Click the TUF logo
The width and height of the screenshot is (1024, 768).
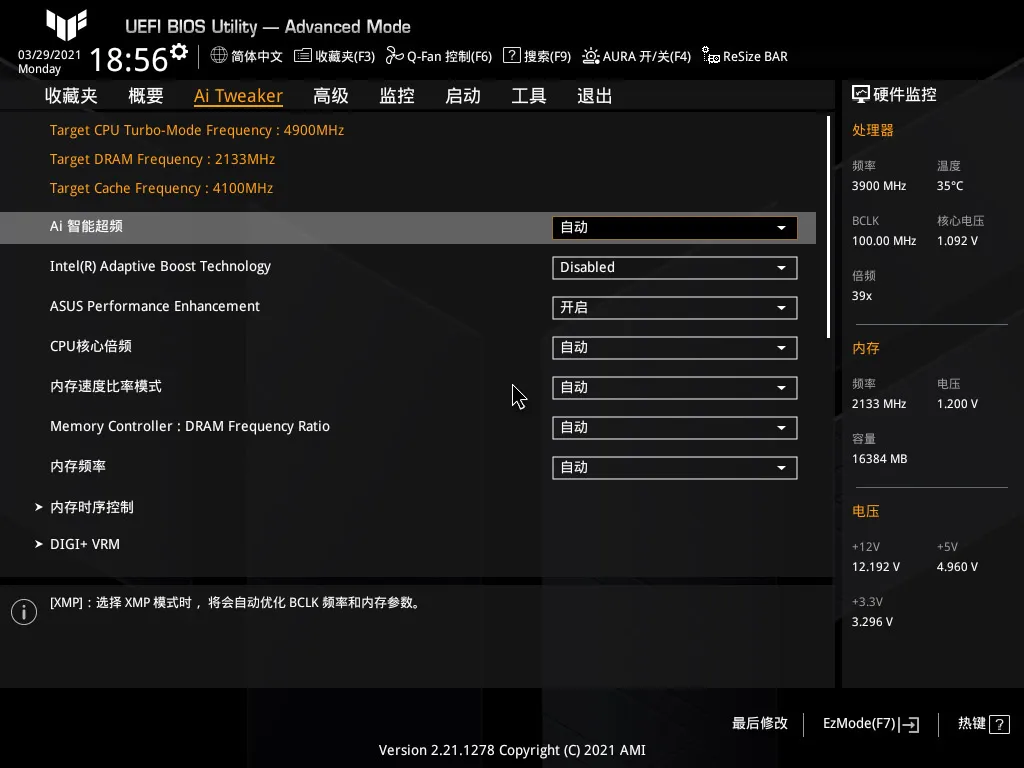(x=66, y=25)
